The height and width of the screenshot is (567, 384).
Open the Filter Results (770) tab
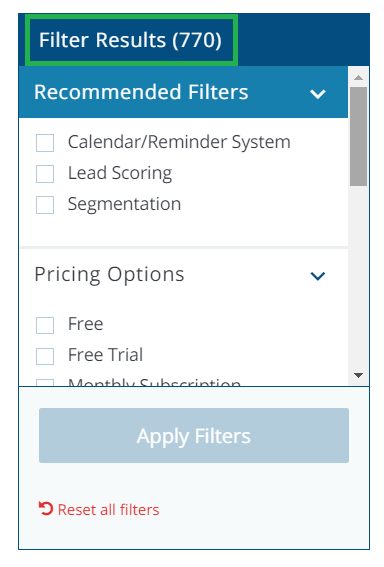click(x=131, y=40)
